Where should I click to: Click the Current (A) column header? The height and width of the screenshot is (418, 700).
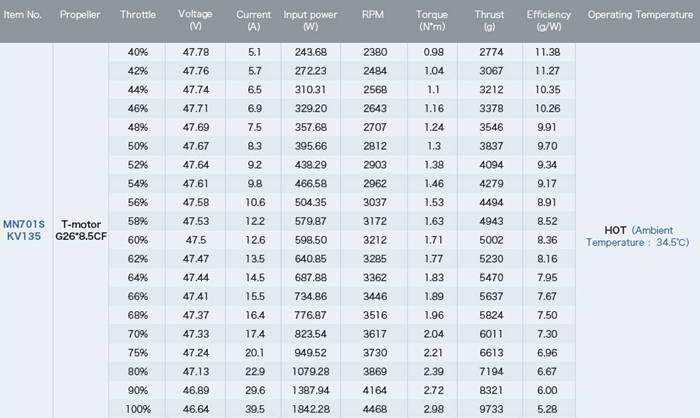tap(254, 21)
